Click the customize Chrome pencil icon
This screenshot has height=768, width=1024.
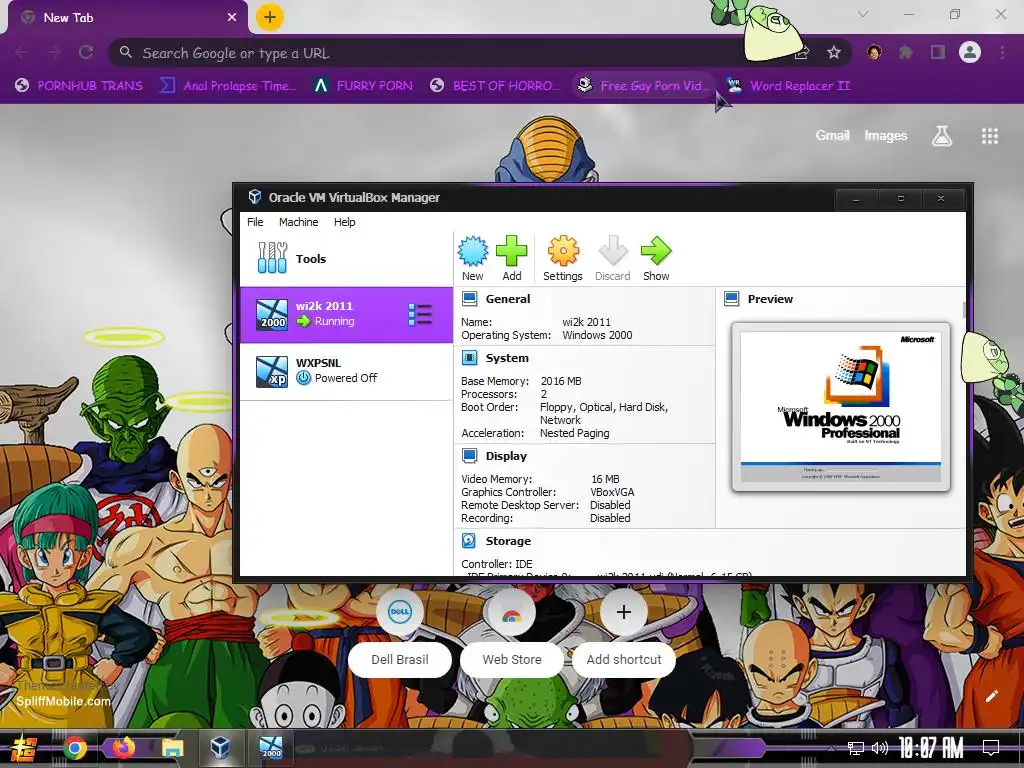991,696
